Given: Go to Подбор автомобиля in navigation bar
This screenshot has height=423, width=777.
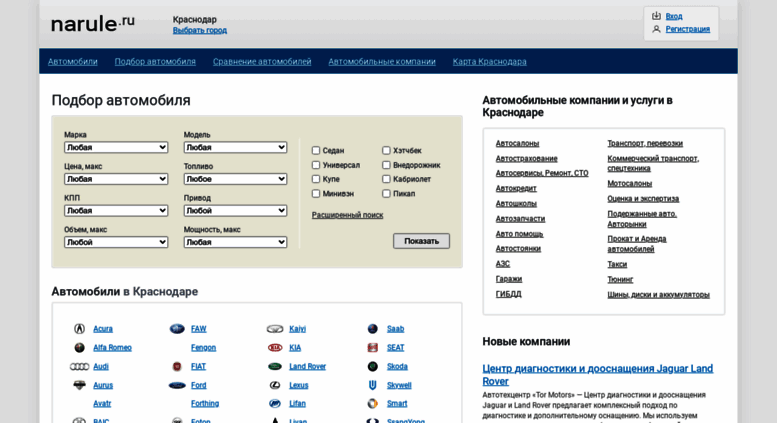Looking at the screenshot, I should pyautogui.click(x=155, y=61).
